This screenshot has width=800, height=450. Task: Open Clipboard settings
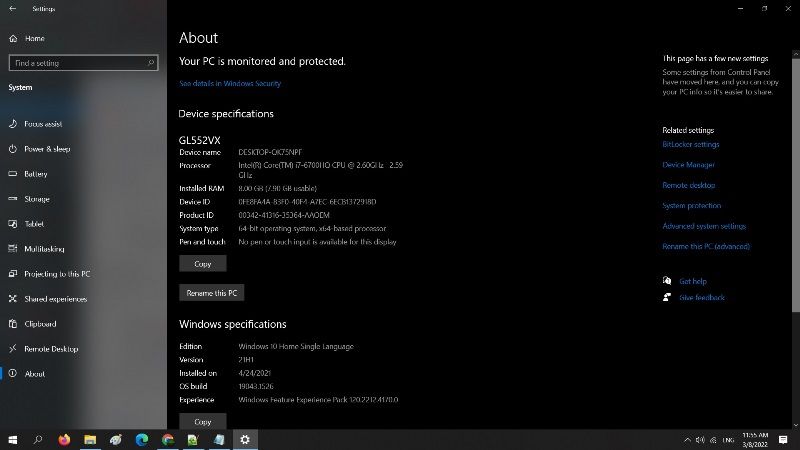point(40,324)
